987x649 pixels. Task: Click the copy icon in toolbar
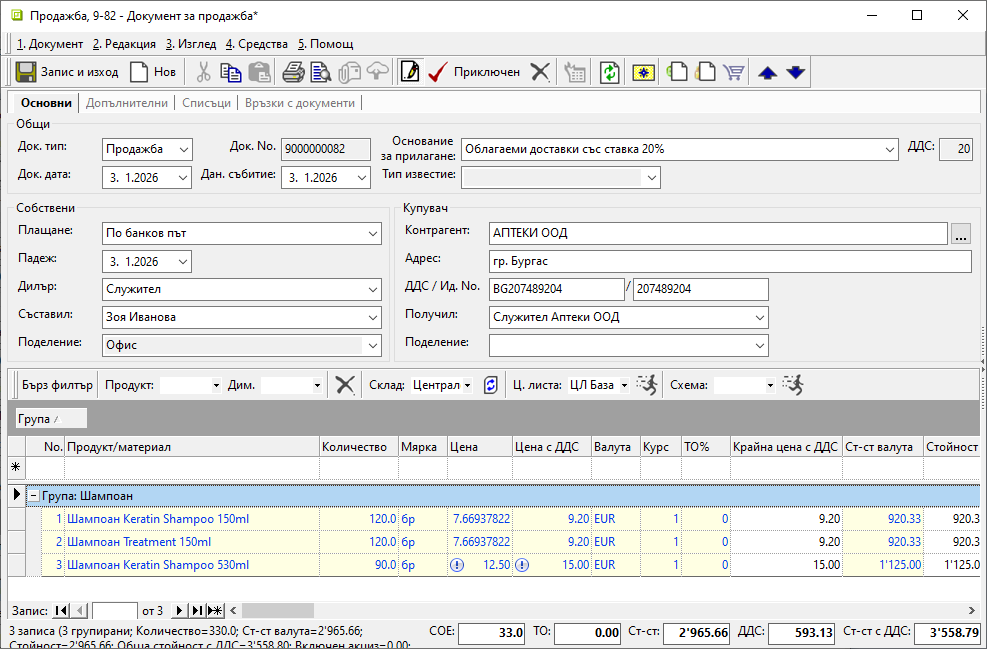[231, 72]
